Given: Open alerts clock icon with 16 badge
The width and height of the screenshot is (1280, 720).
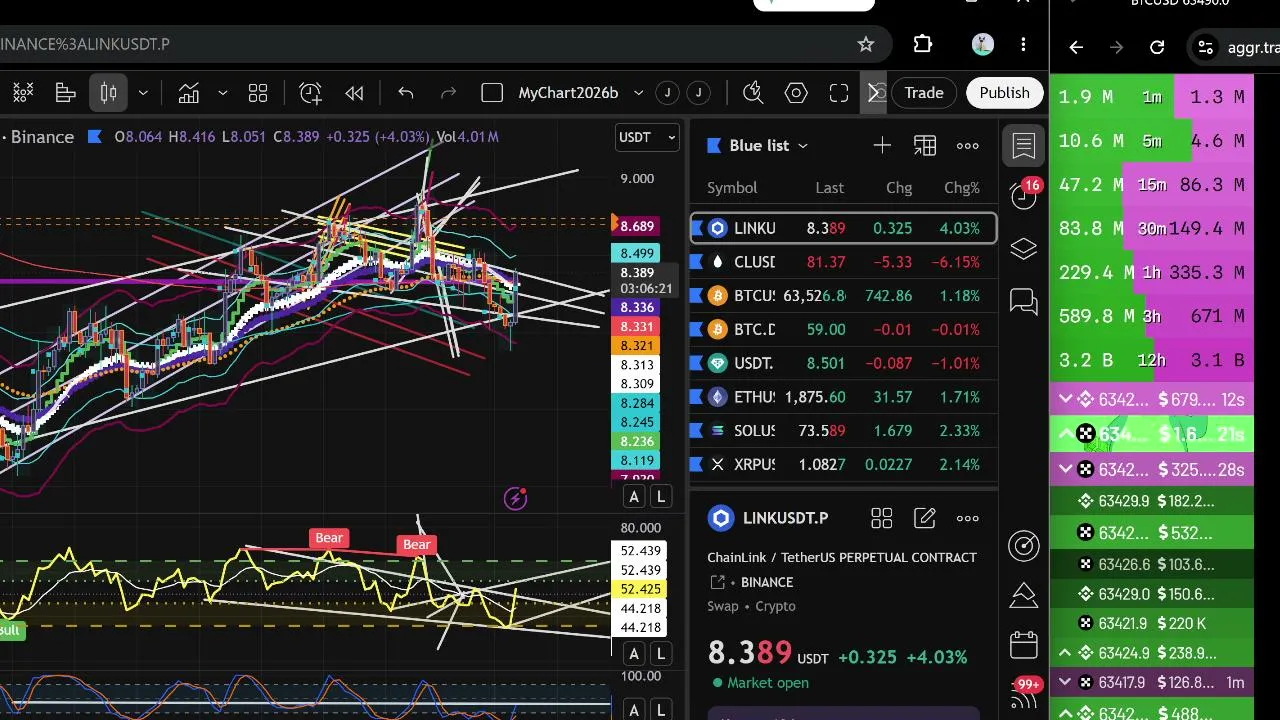Looking at the screenshot, I should click(1024, 194).
